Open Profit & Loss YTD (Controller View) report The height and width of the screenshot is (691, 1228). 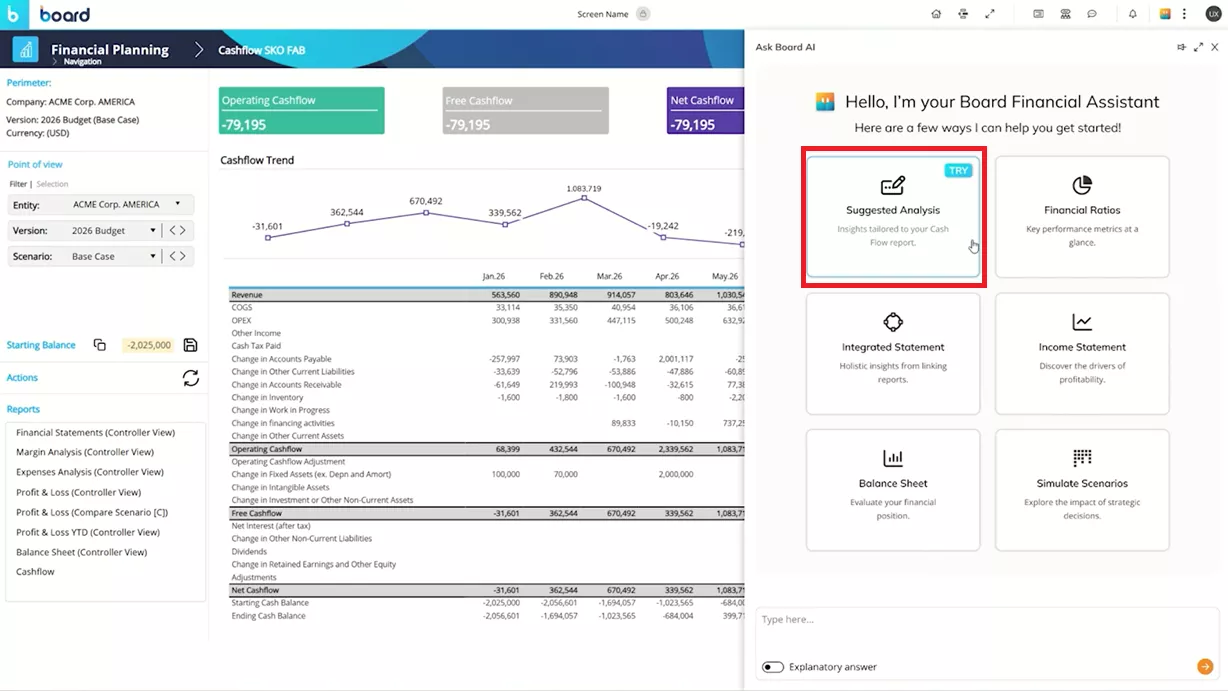tap(88, 532)
